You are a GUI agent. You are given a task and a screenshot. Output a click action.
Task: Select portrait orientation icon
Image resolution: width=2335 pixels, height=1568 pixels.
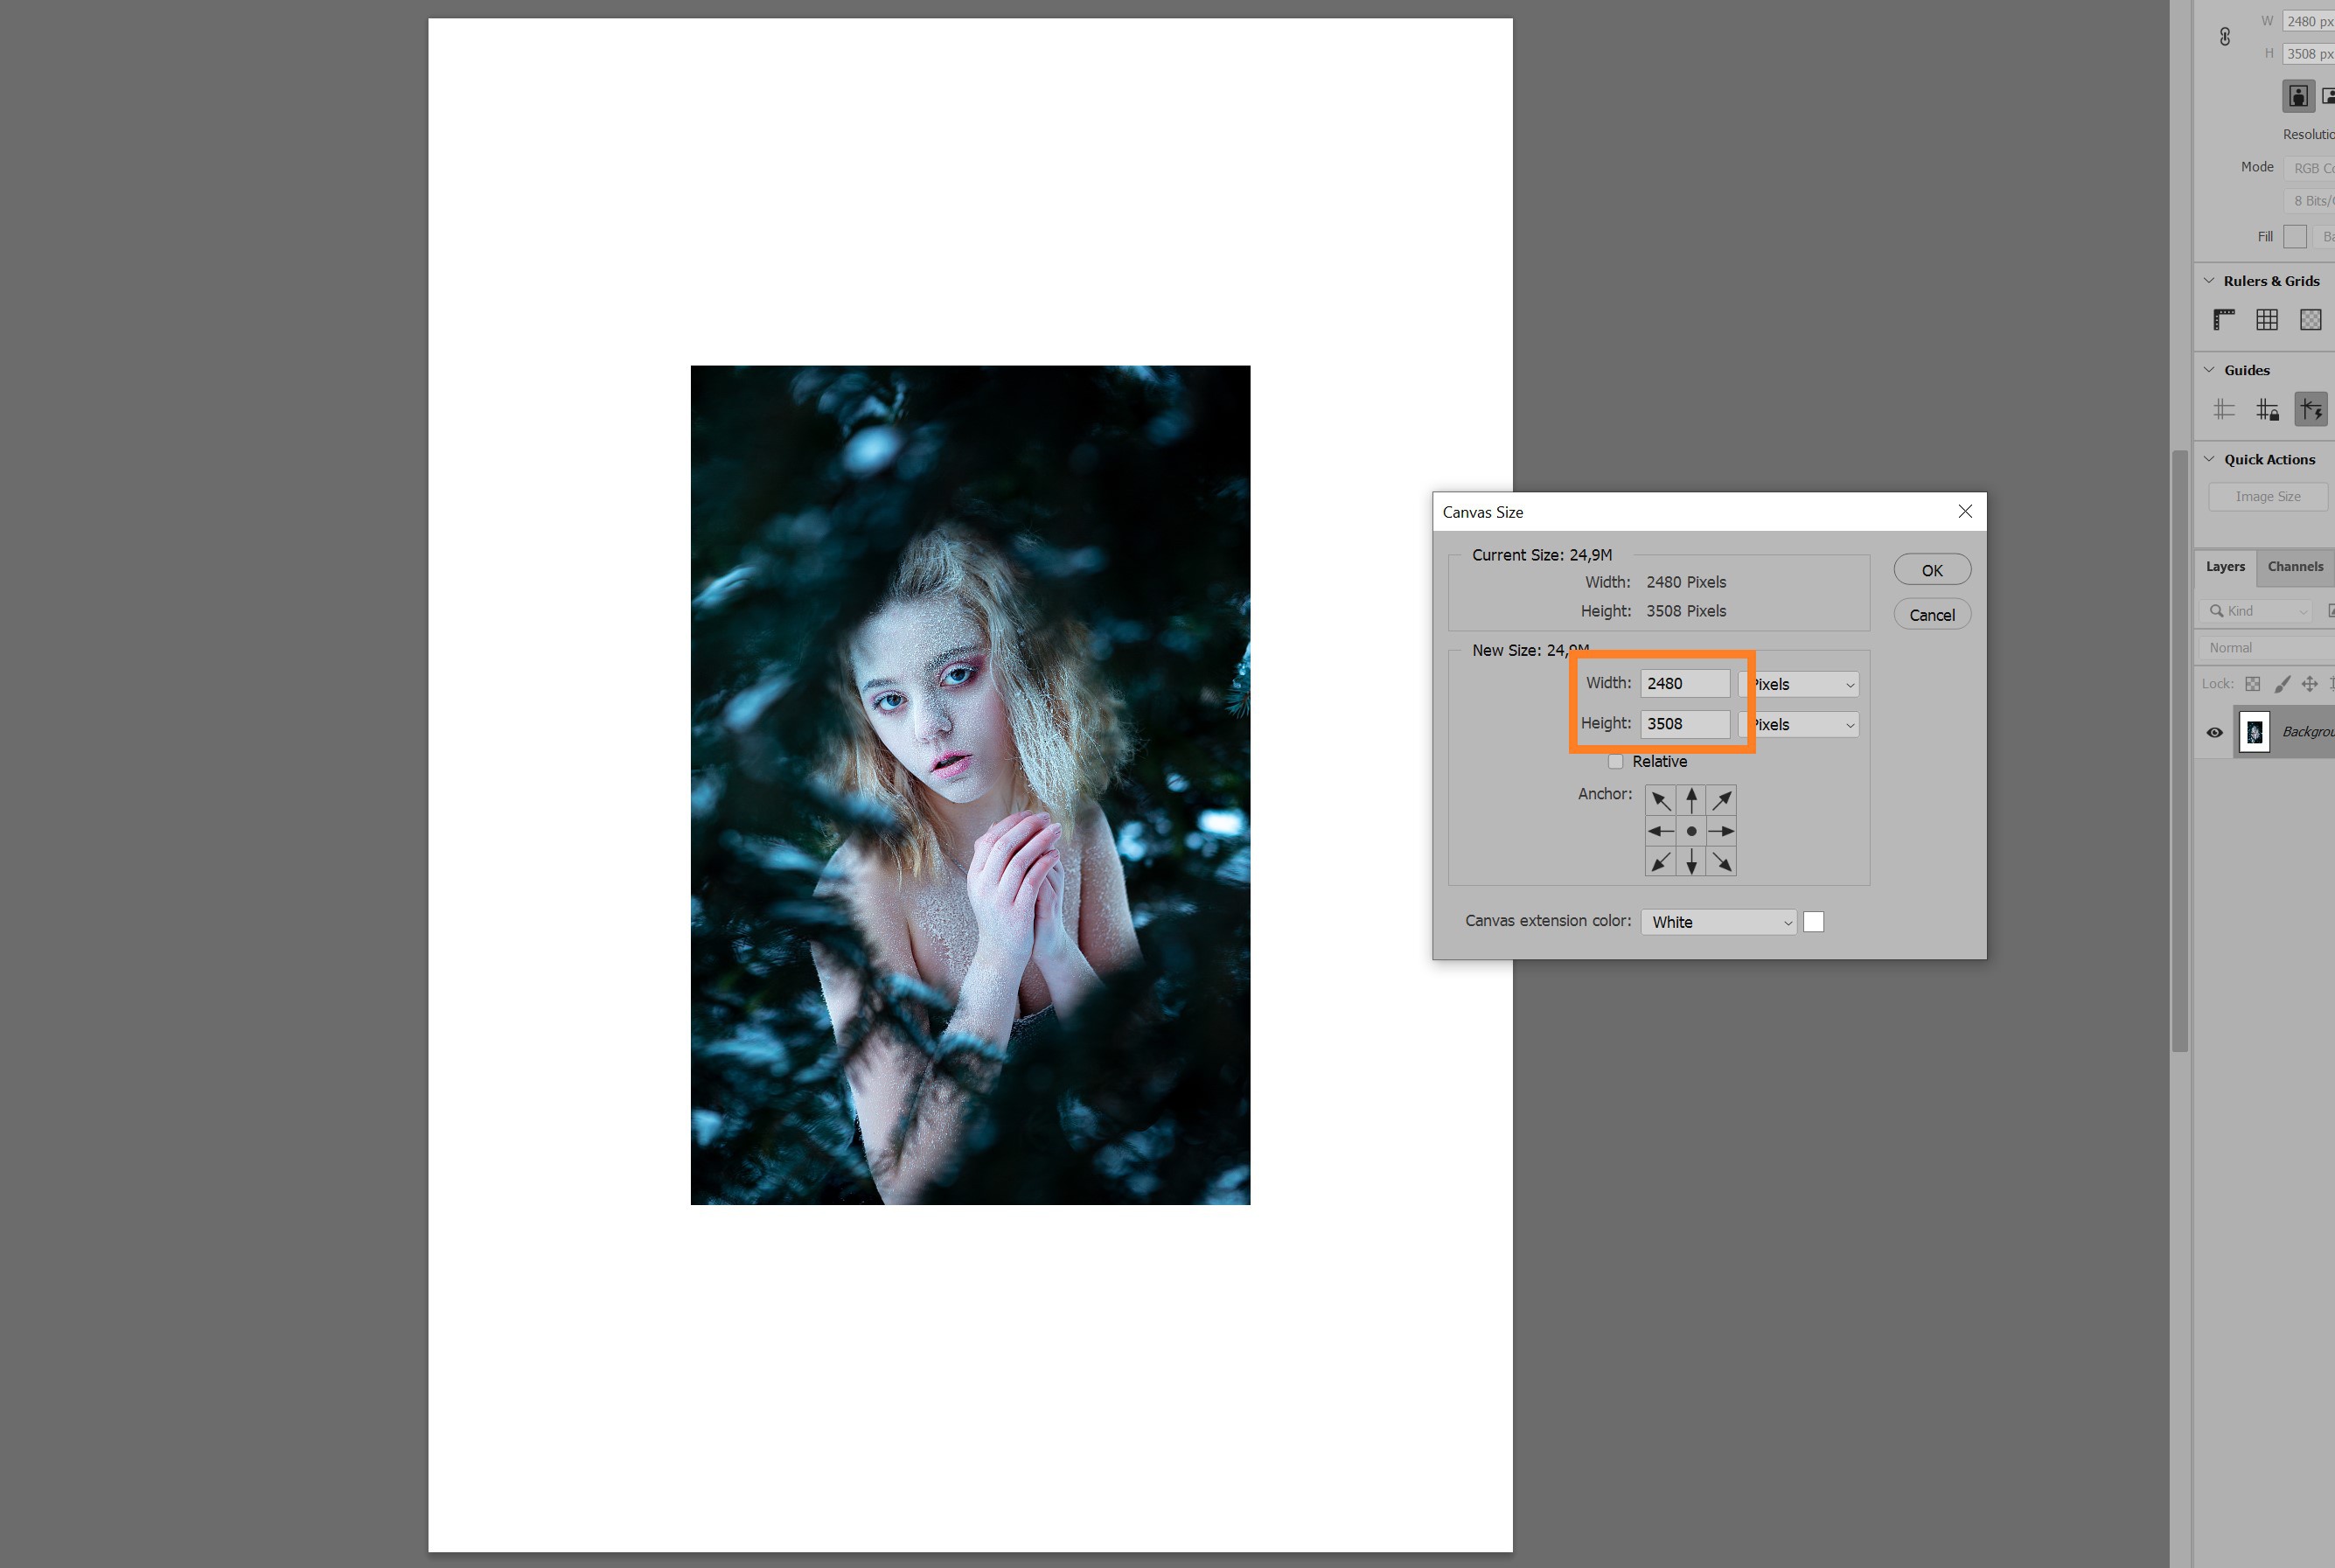[x=2298, y=96]
